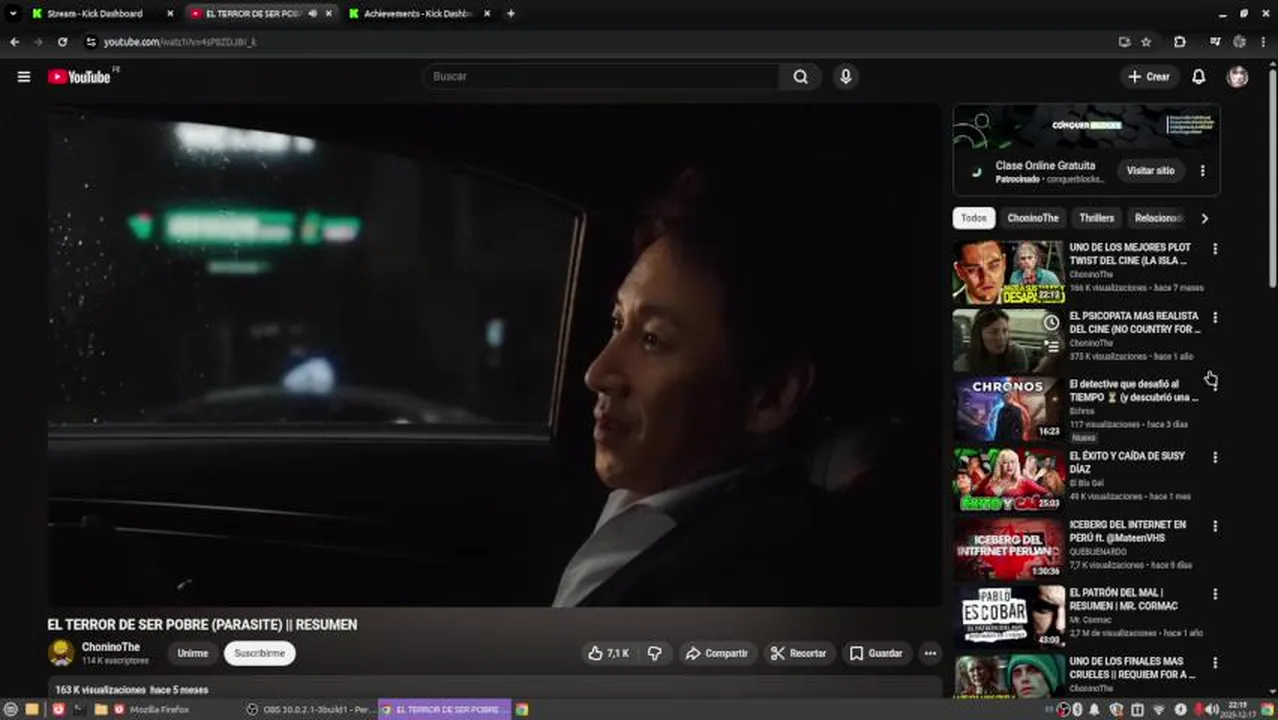The height and width of the screenshot is (720, 1278).
Task: Open options for SUSY DÍAZ video
Action: tap(1215, 457)
